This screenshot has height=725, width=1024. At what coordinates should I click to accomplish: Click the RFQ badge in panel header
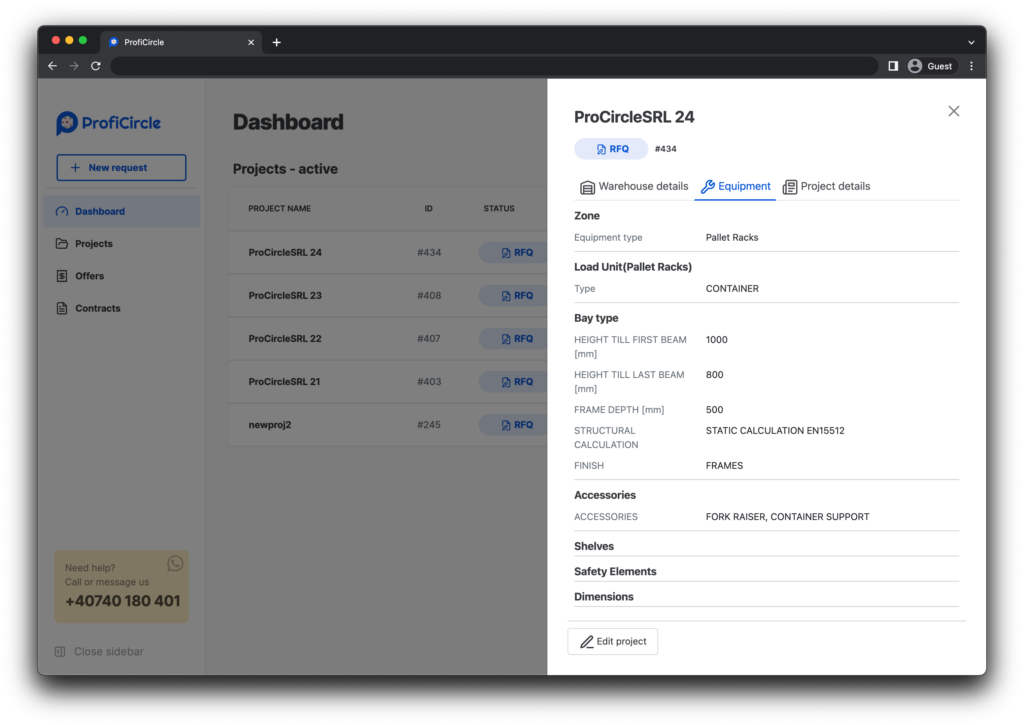click(611, 150)
